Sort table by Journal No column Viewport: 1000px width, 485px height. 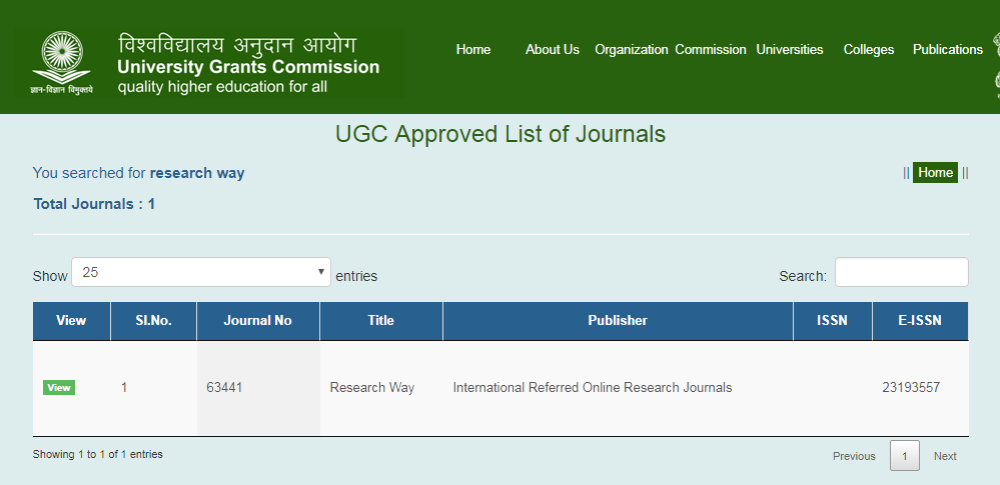click(258, 321)
